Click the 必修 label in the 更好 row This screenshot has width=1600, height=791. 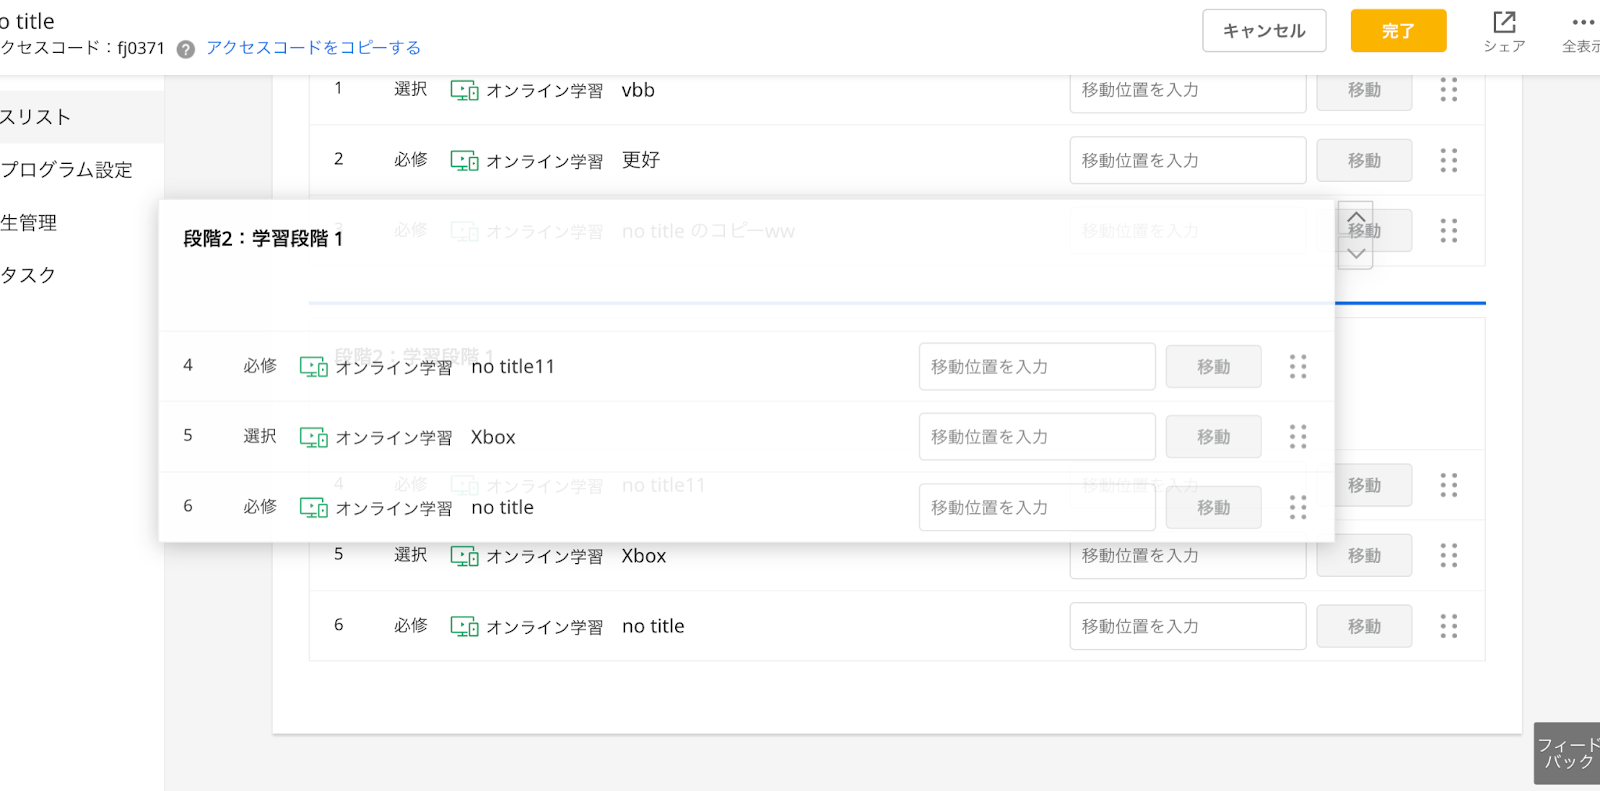[411, 159]
